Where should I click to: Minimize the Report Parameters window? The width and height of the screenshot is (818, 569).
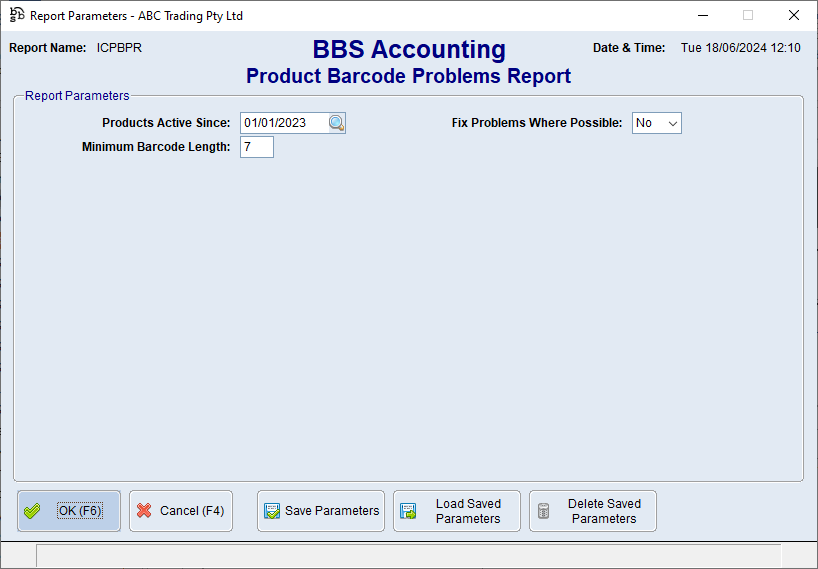point(702,15)
